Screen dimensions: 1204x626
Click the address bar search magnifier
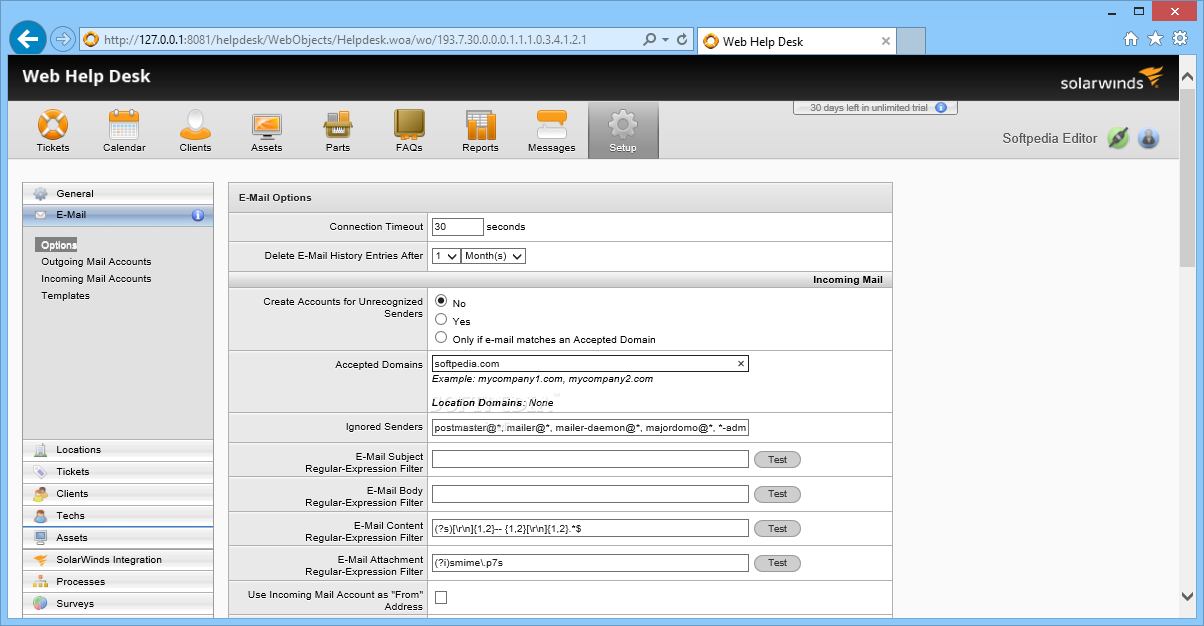[650, 40]
